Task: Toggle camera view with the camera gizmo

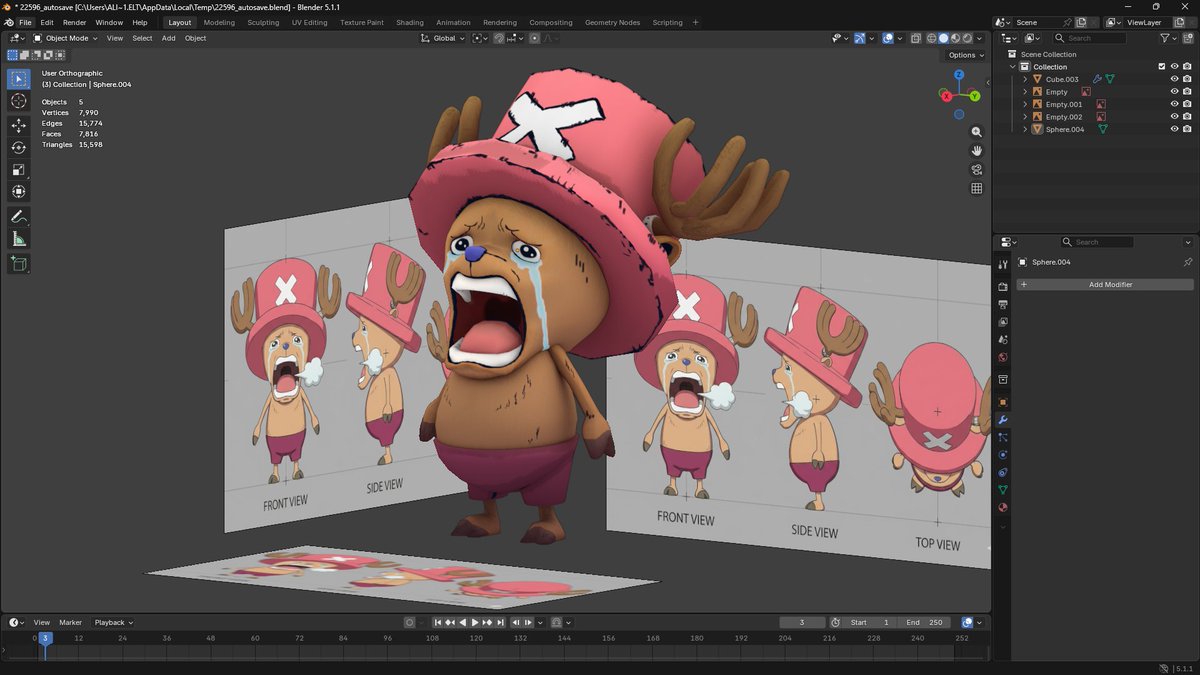Action: (x=977, y=169)
